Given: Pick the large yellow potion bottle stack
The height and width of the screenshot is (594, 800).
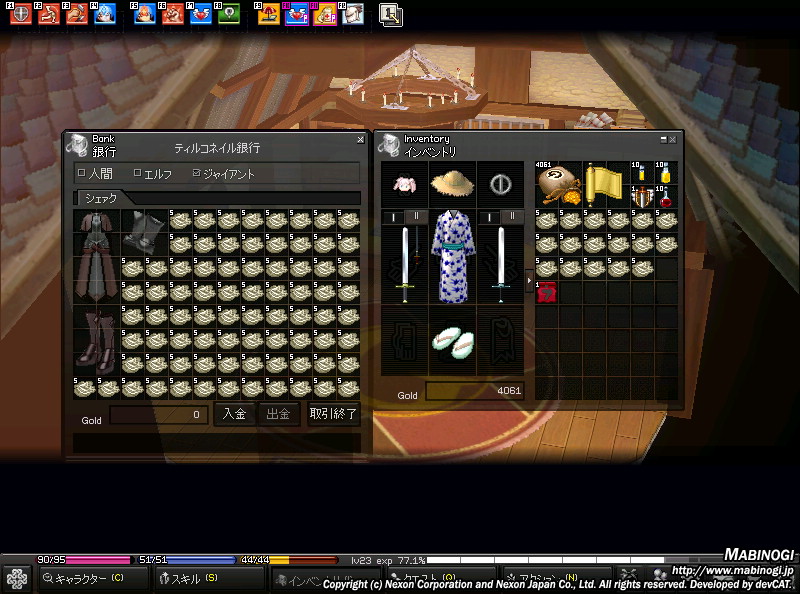Looking at the screenshot, I should click(665, 172).
